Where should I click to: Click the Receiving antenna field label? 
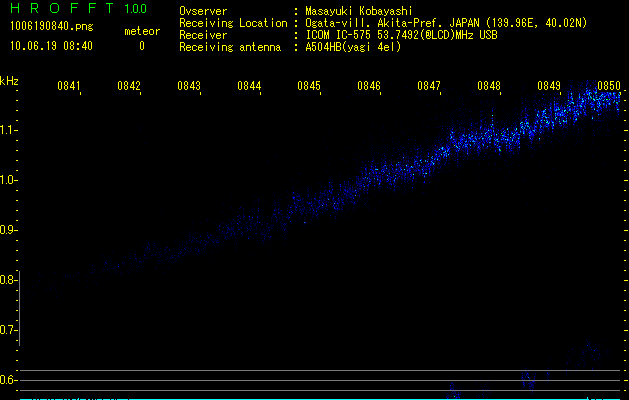230,47
